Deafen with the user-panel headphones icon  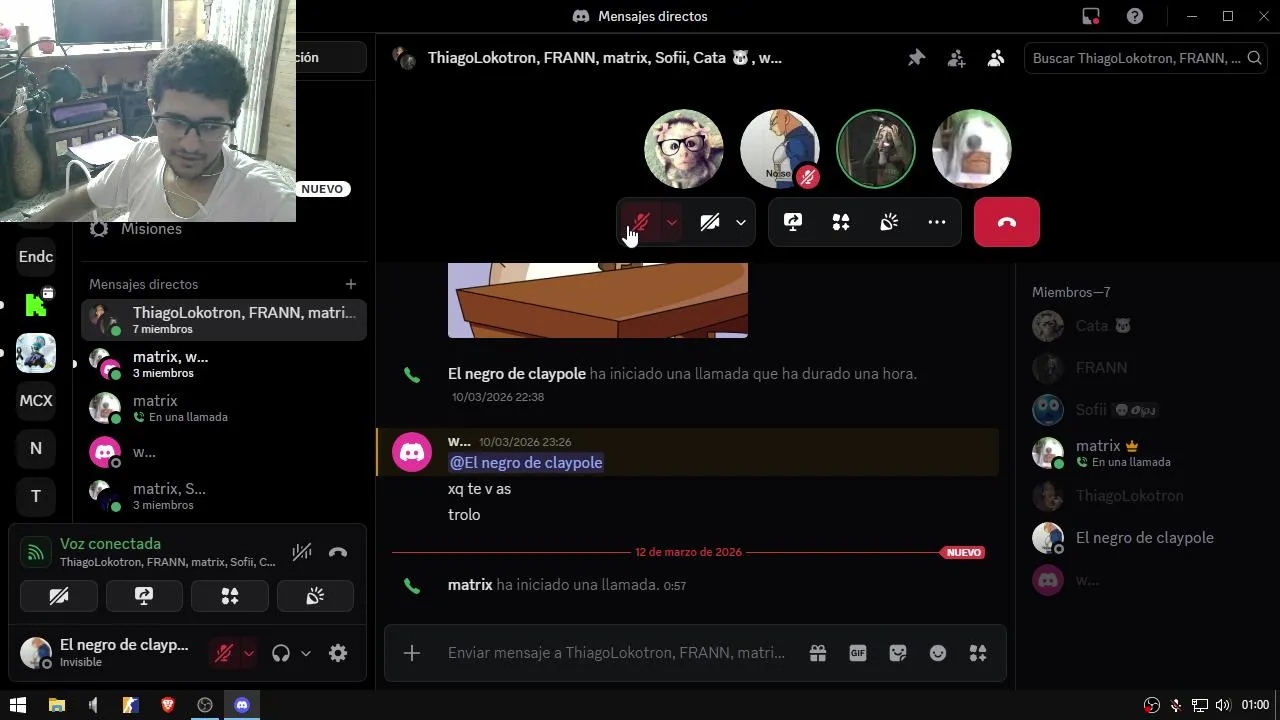(281, 653)
